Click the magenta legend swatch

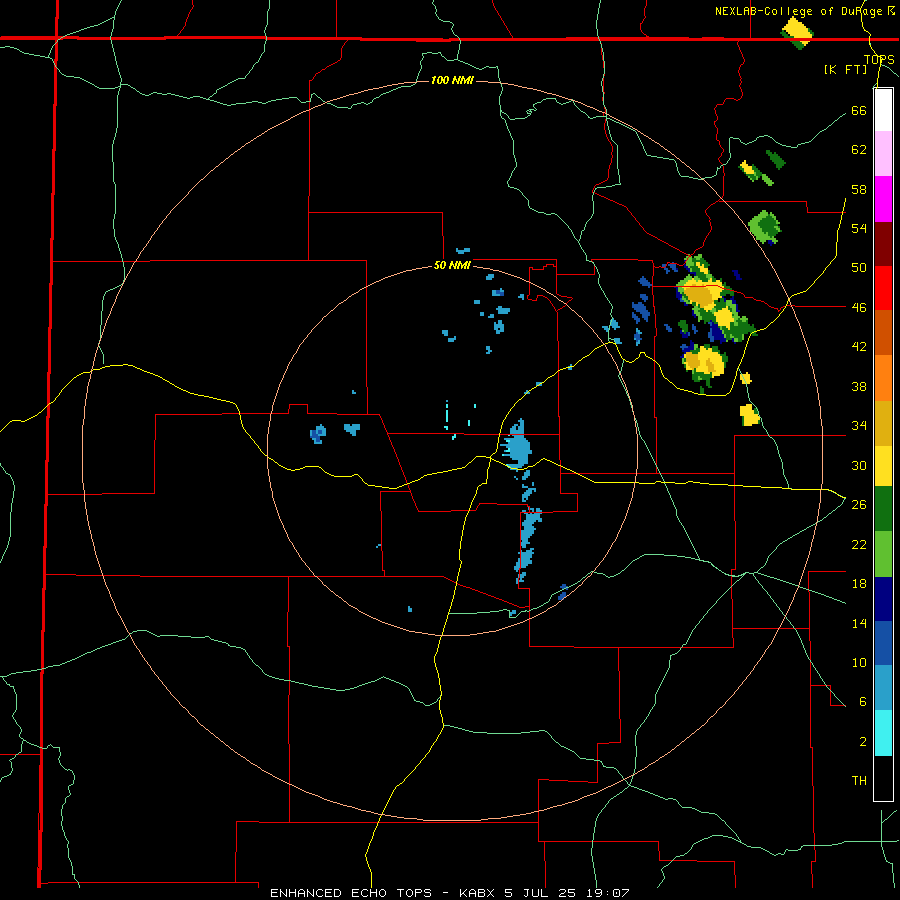(x=883, y=199)
